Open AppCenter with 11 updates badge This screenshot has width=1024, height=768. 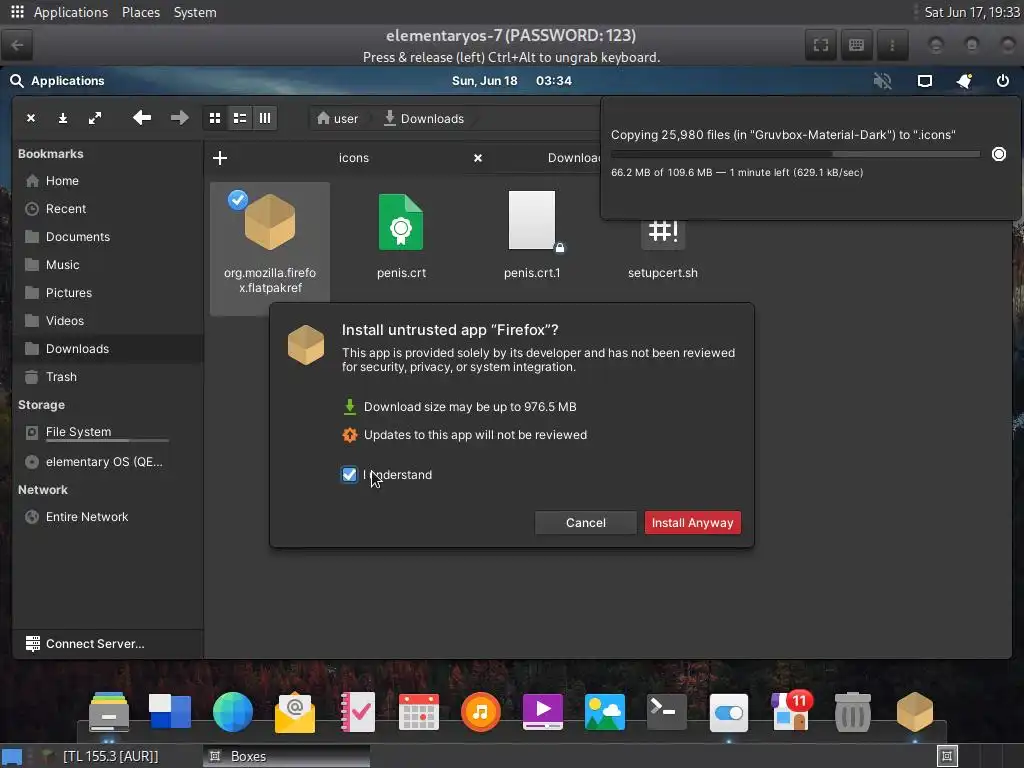pos(791,710)
